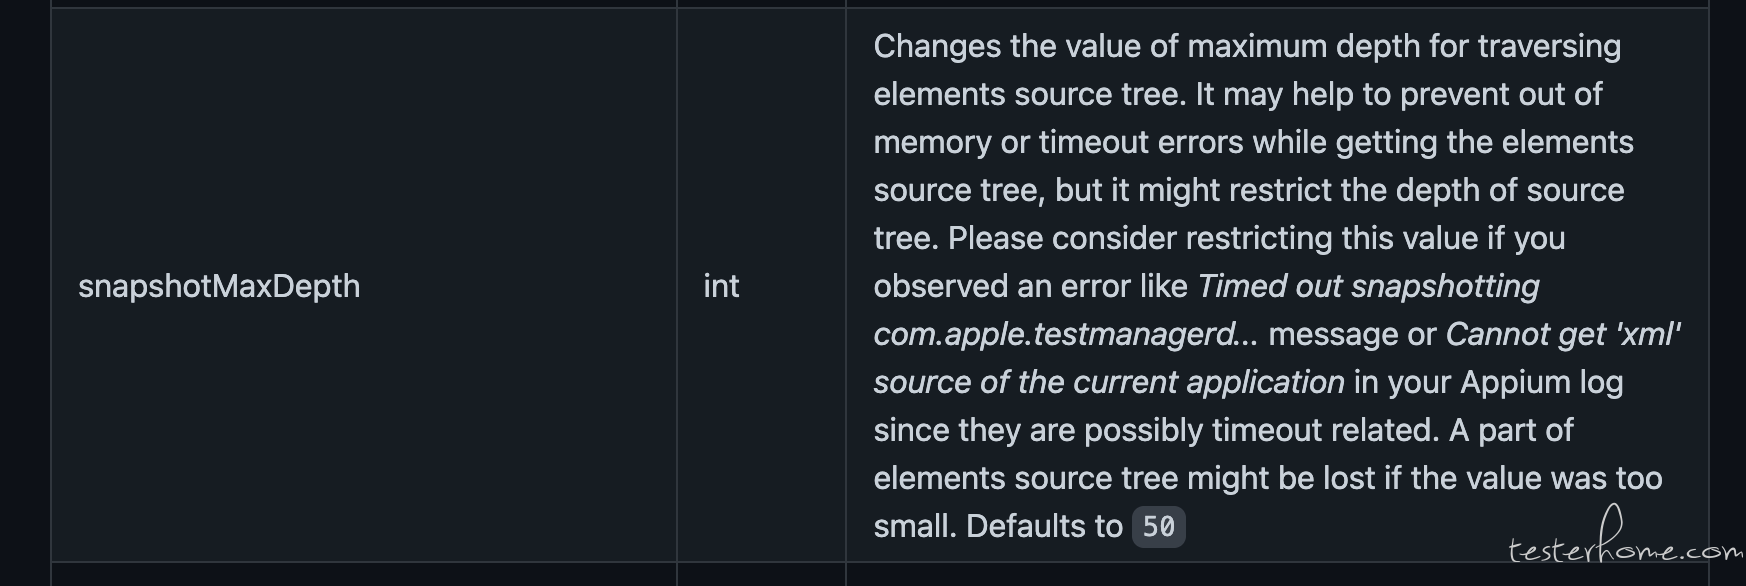Click the phrase A part of
This screenshot has height=586, width=1746.
point(1511,430)
